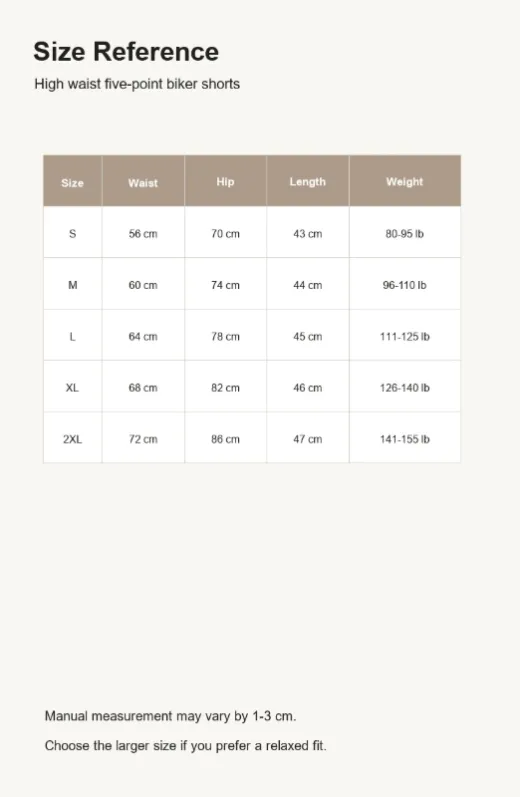Viewport: 520px width, 797px height.
Task: Click the Hip column header
Action: (x=225, y=182)
